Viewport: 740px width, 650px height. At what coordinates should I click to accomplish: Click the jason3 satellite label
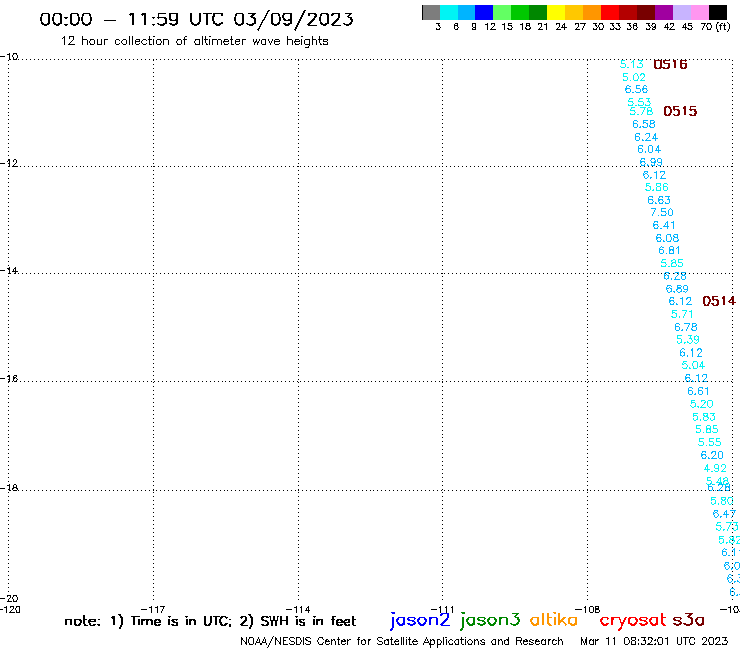tap(490, 620)
